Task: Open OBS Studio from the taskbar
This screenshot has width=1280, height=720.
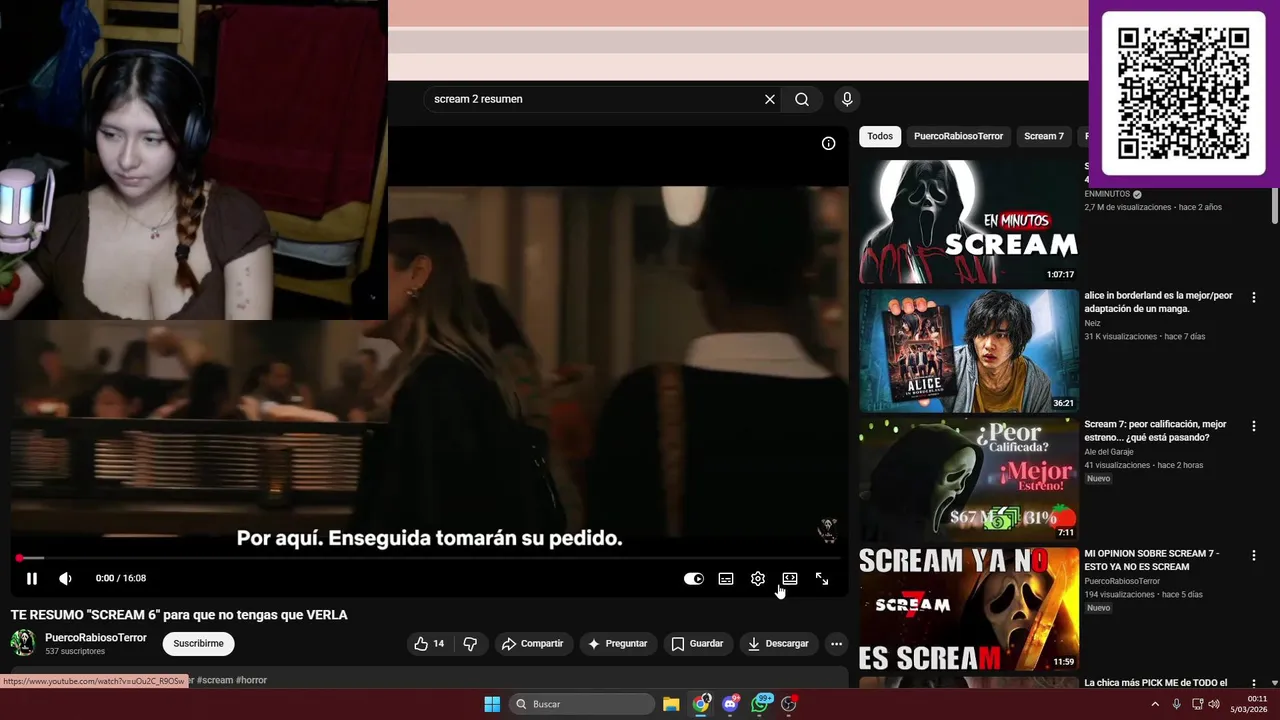Action: (x=789, y=704)
